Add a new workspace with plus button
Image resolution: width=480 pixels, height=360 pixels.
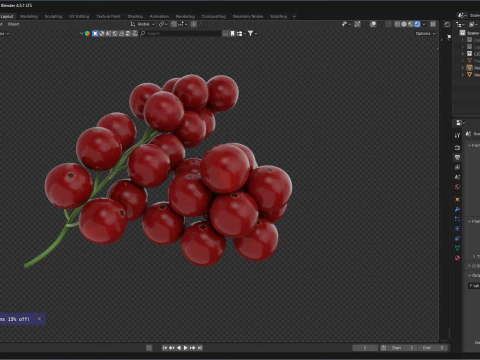(x=294, y=16)
